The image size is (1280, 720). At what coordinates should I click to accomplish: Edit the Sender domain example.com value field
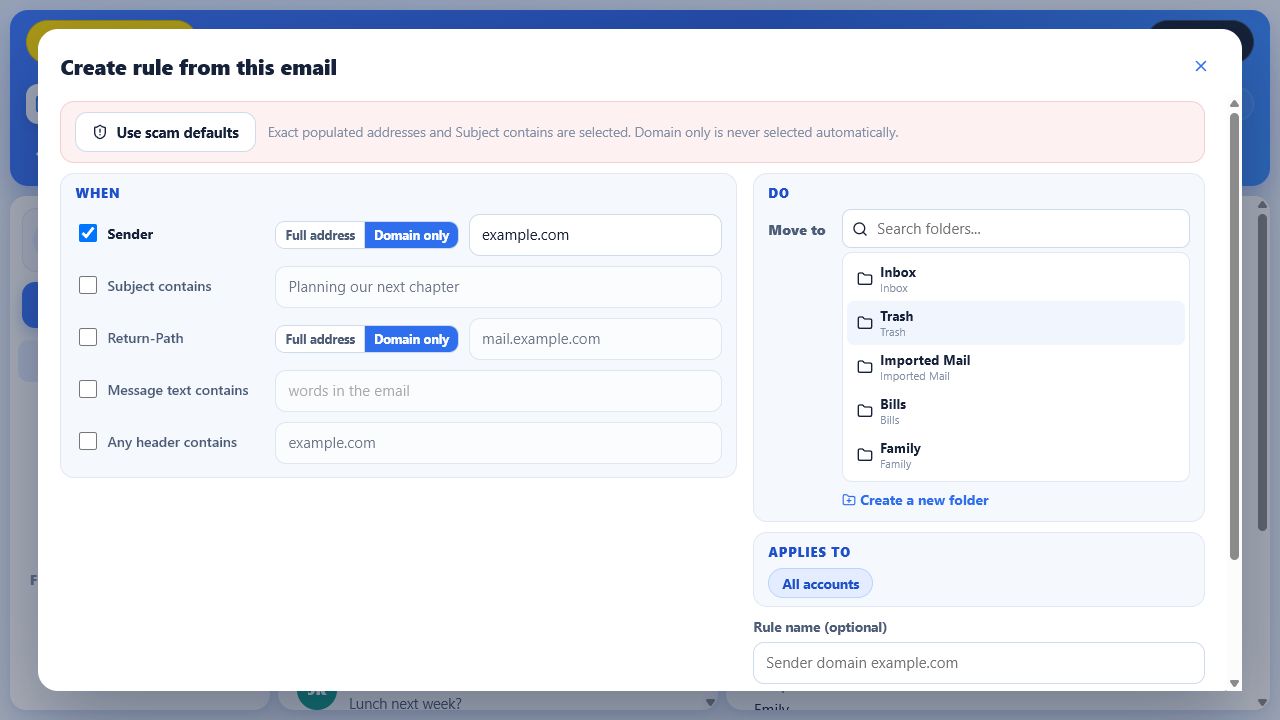[x=595, y=235]
